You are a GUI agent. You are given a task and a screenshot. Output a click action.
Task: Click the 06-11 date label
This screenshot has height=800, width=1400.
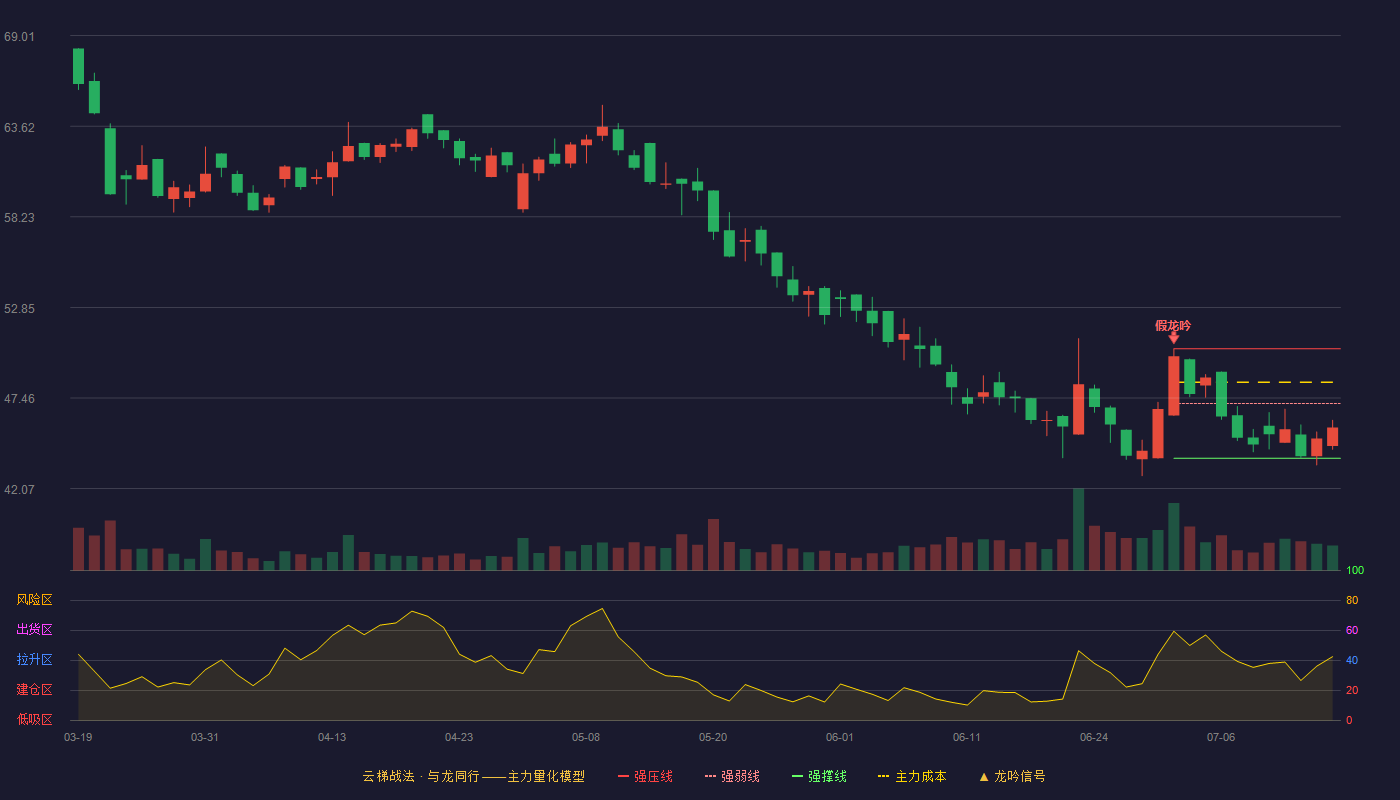point(967,737)
